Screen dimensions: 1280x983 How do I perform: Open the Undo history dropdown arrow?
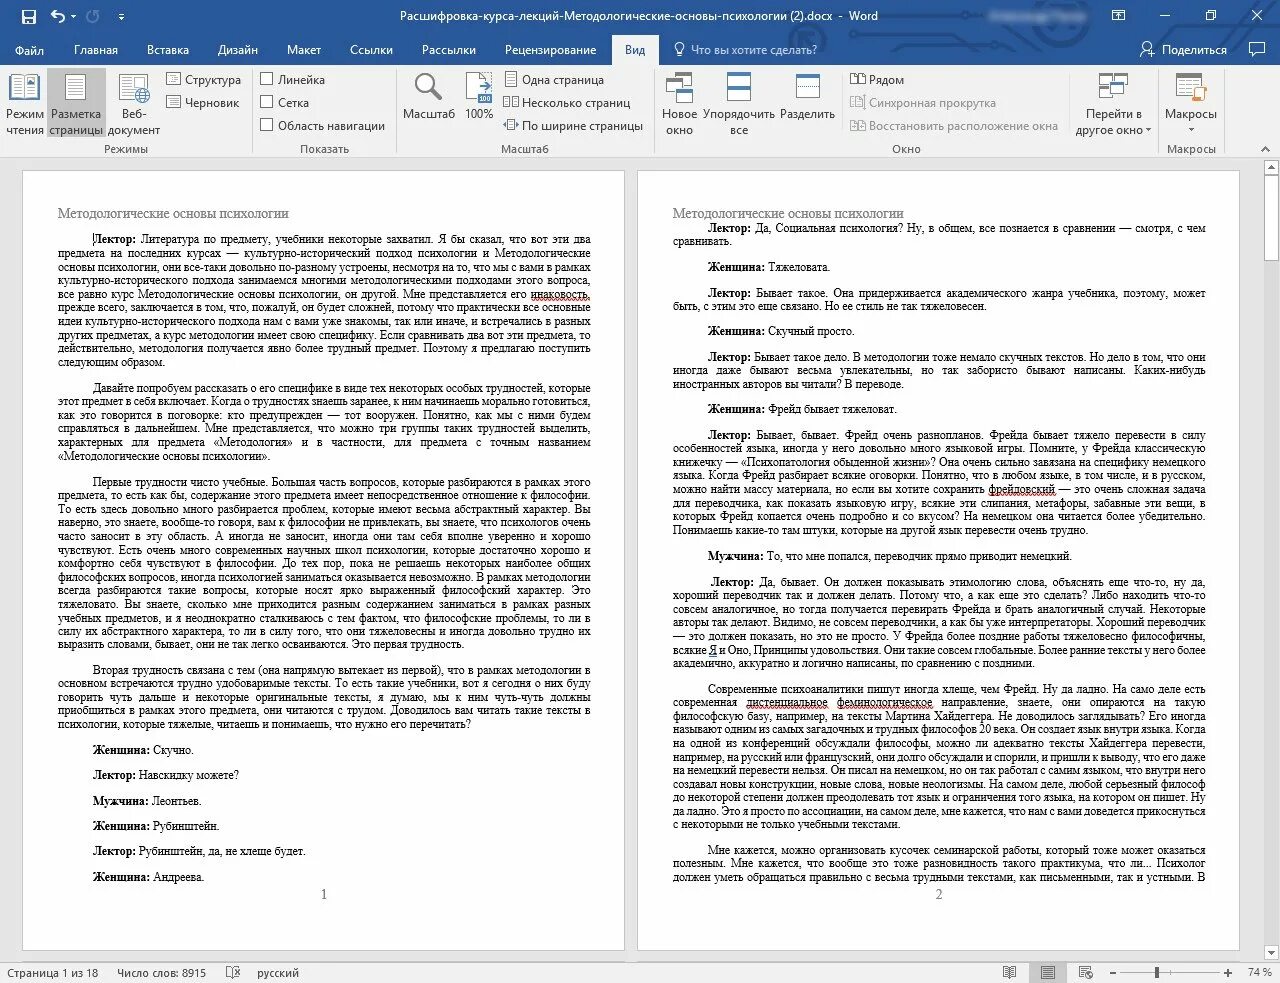pyautogui.click(x=74, y=17)
